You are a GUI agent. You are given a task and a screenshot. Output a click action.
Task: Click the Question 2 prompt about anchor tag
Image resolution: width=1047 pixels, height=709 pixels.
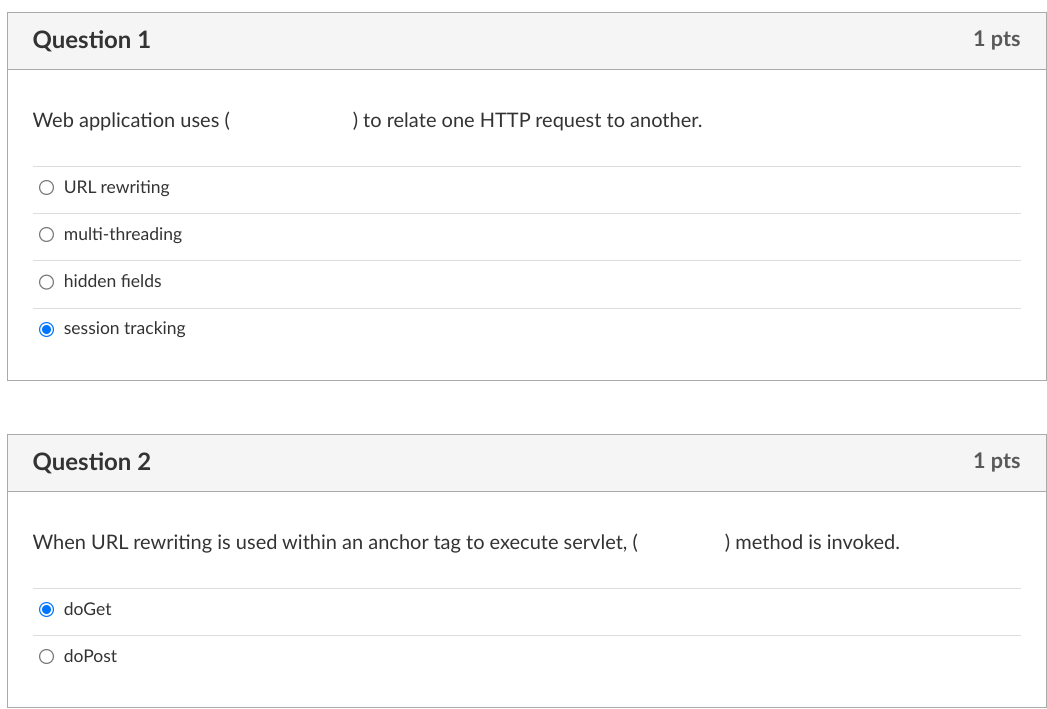466,542
